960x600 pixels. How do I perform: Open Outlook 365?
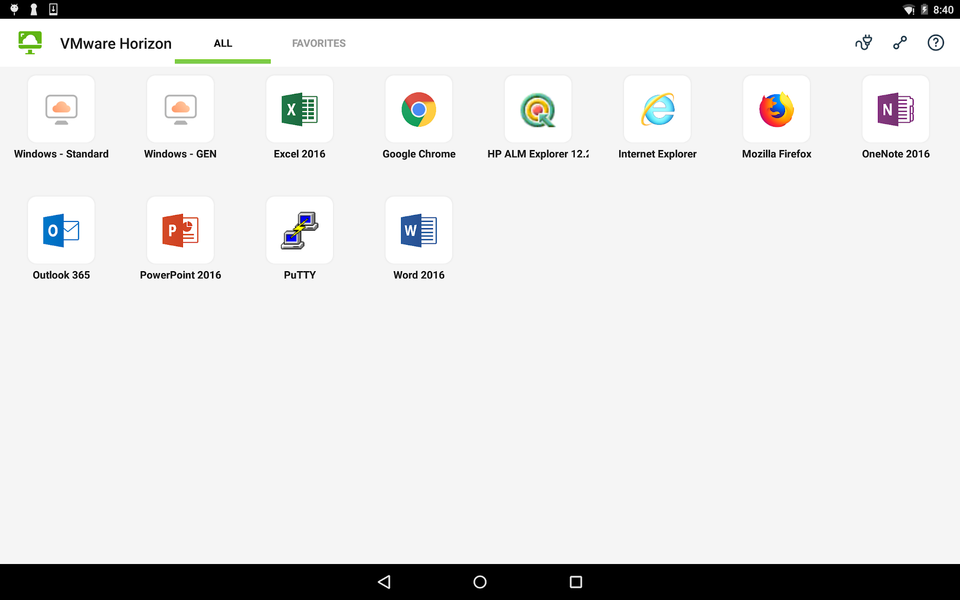[61, 230]
